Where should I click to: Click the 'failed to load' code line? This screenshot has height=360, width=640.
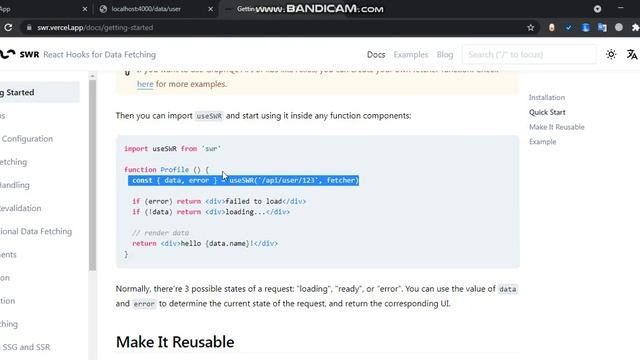tap(219, 201)
